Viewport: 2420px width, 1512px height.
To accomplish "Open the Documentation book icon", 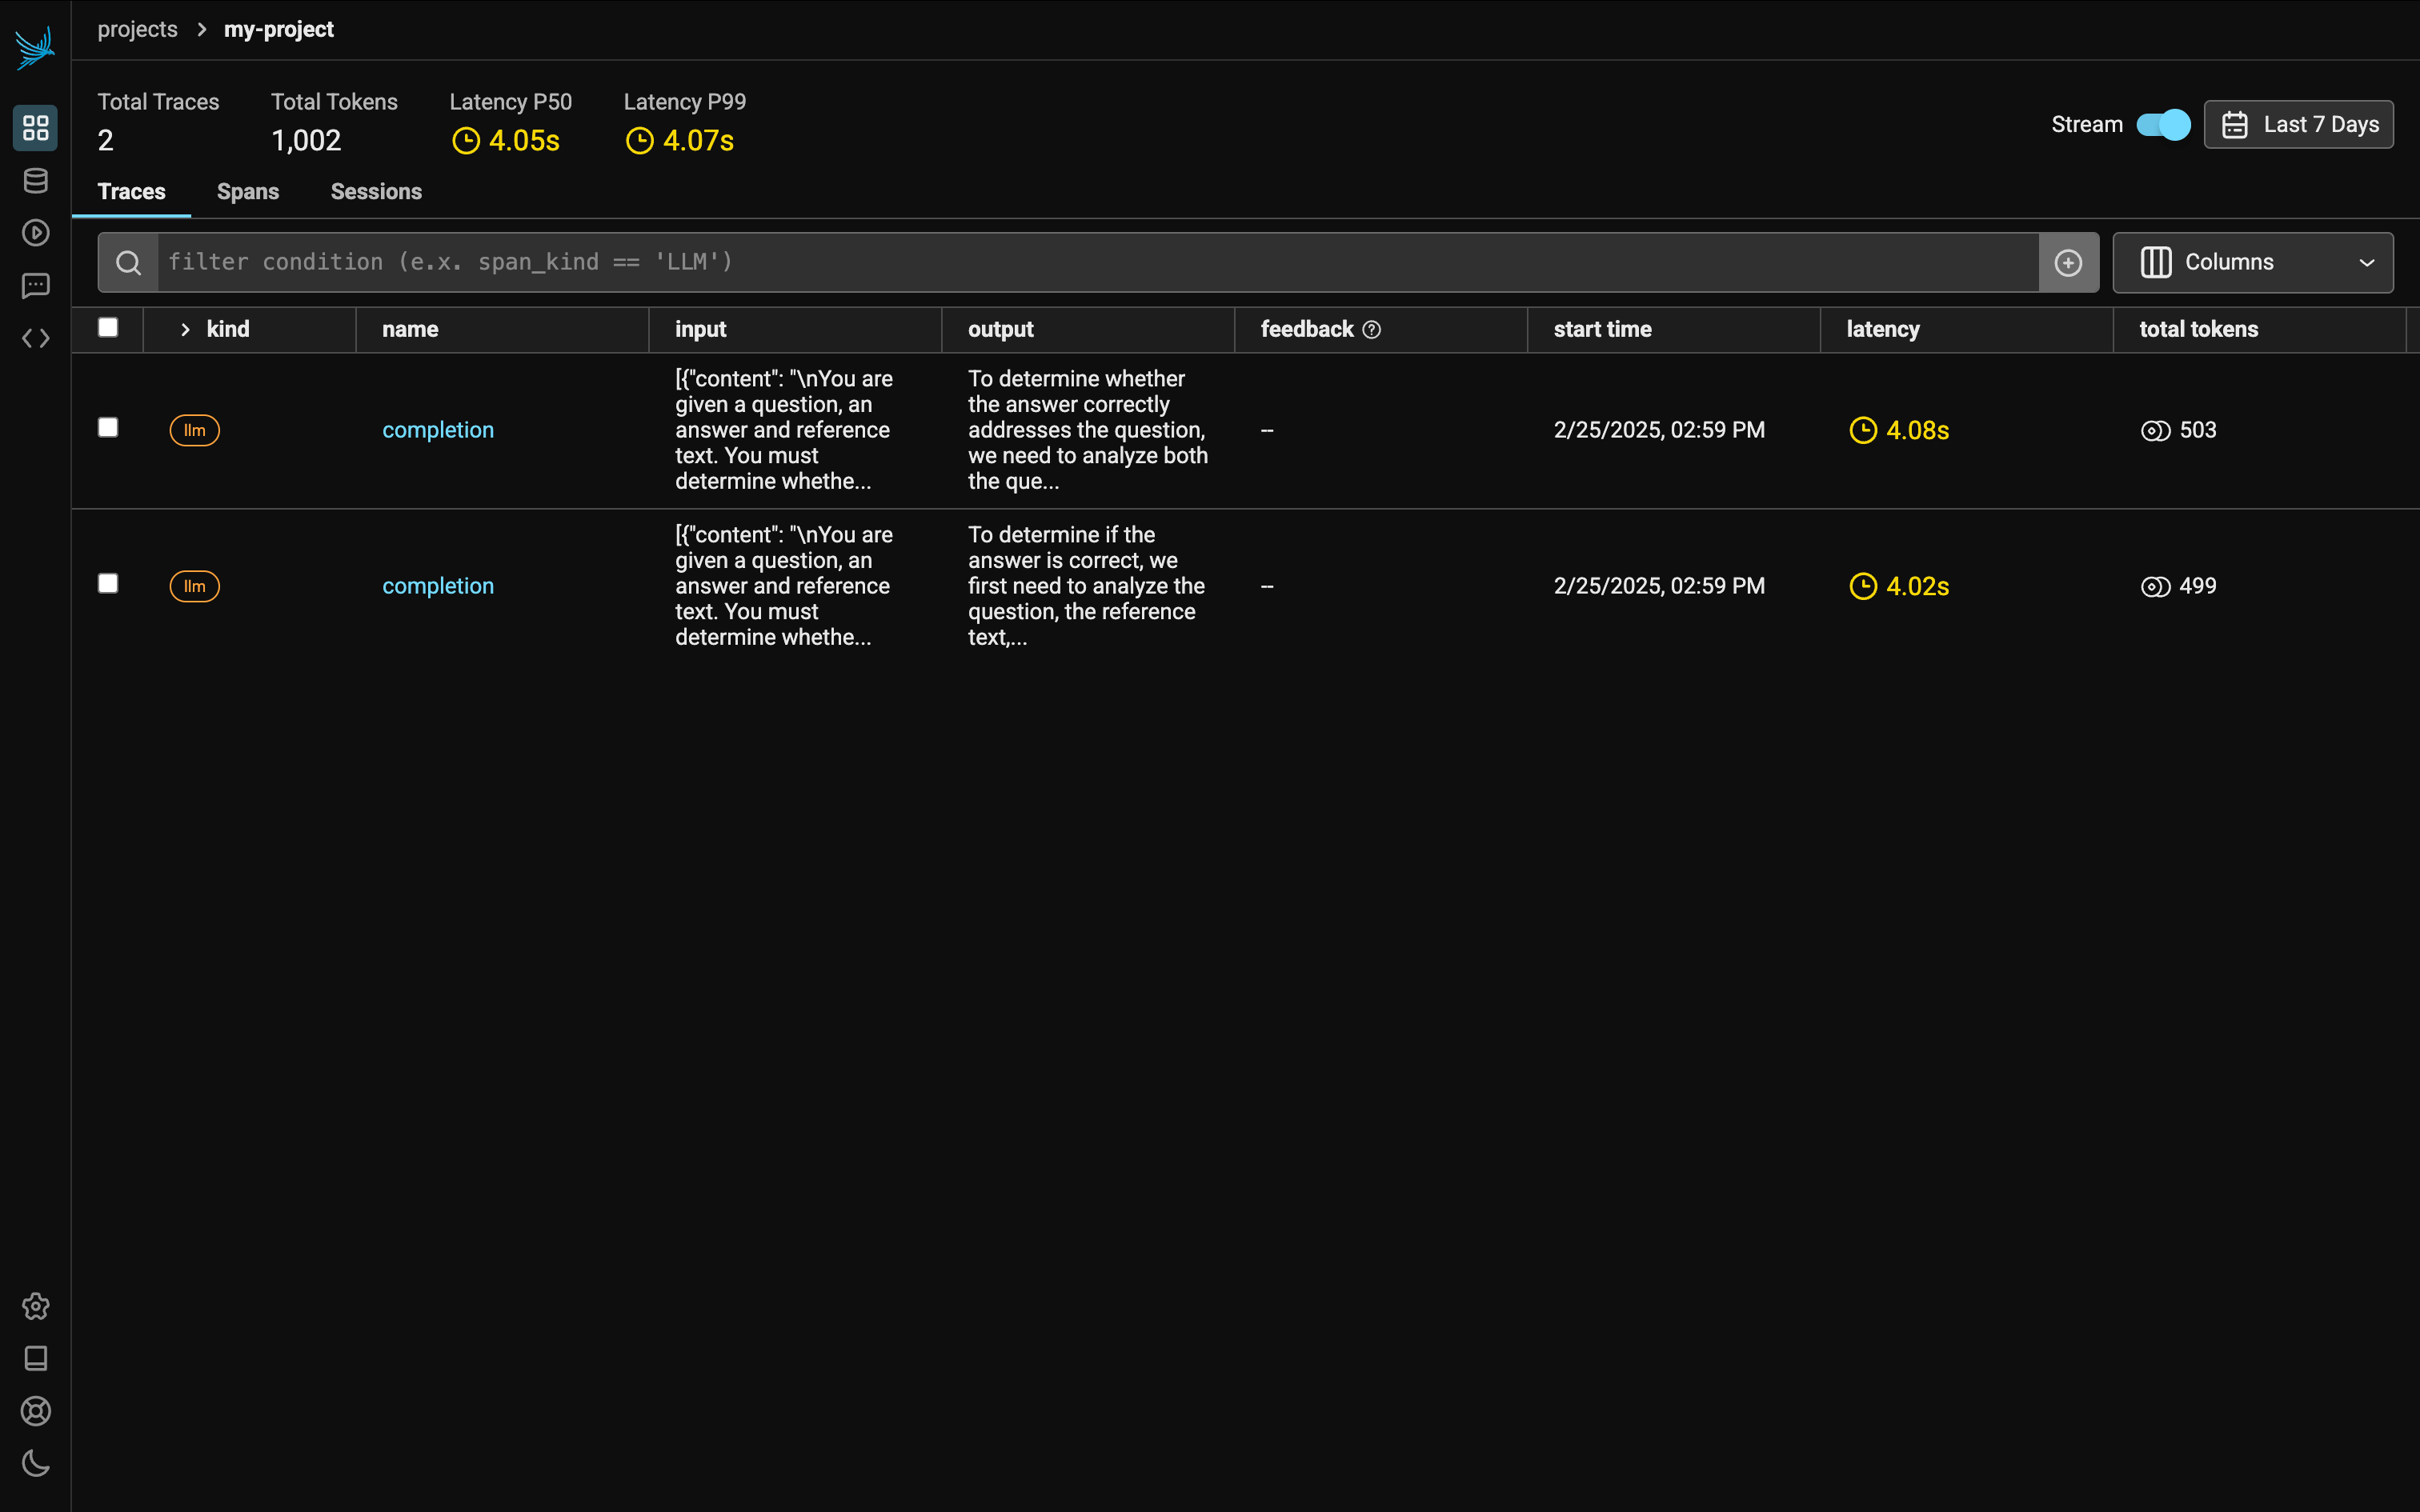I will pos(36,1358).
